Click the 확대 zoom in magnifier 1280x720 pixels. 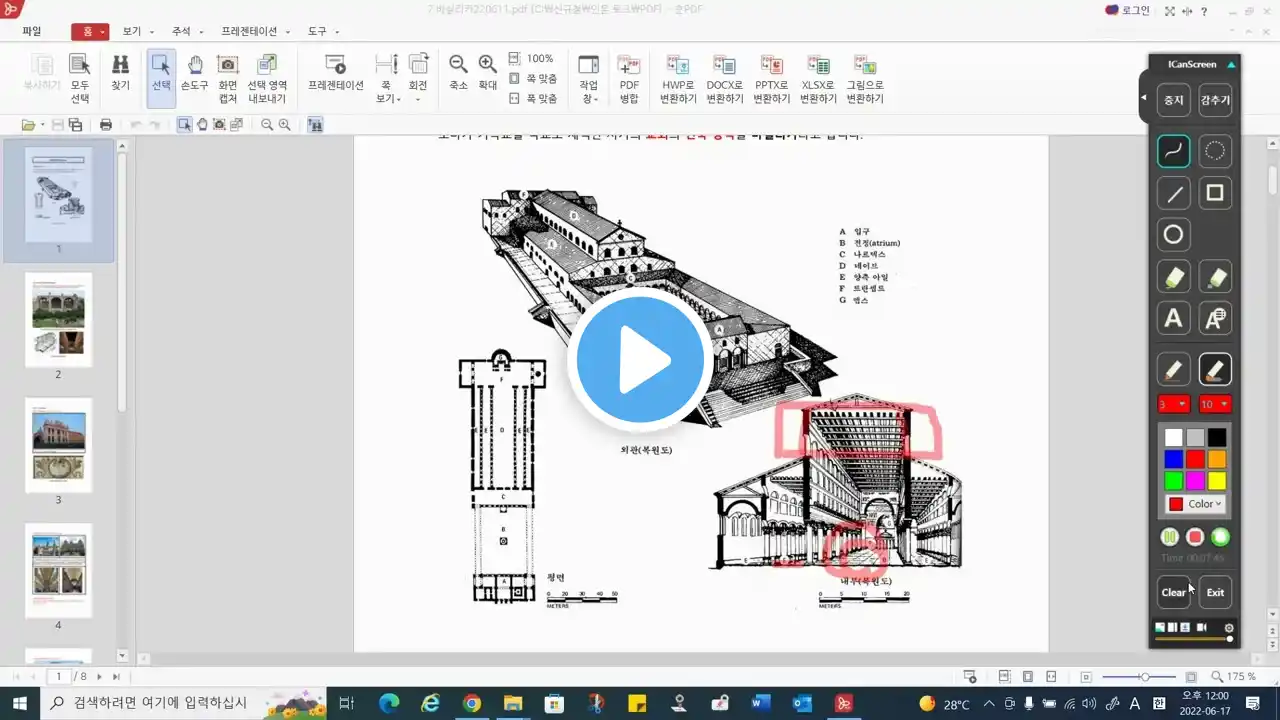[x=487, y=74]
